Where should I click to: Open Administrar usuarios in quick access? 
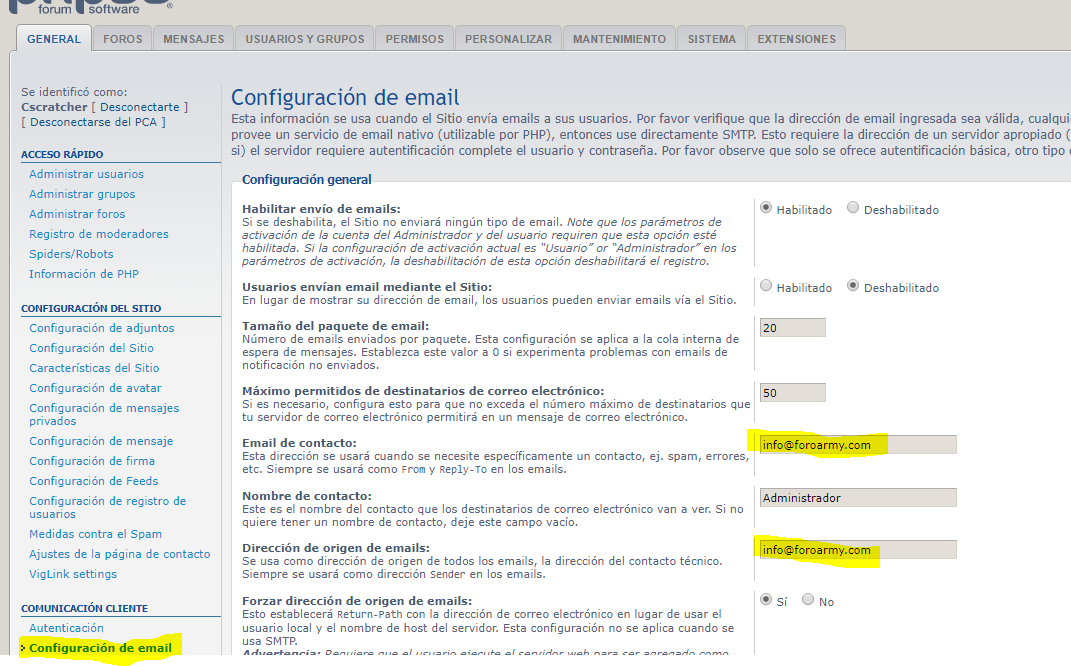tap(86, 174)
